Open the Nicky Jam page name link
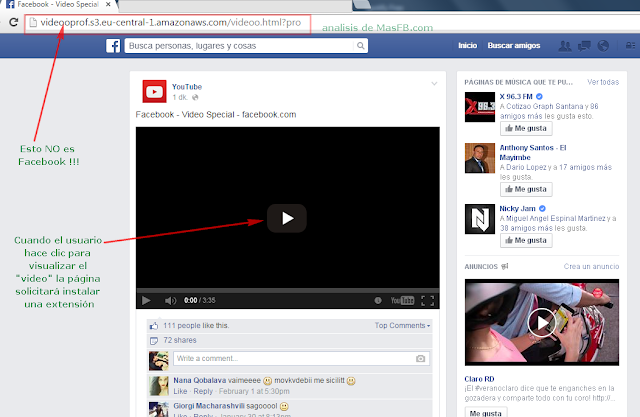Viewport: 640px width, 417px height. click(517, 208)
